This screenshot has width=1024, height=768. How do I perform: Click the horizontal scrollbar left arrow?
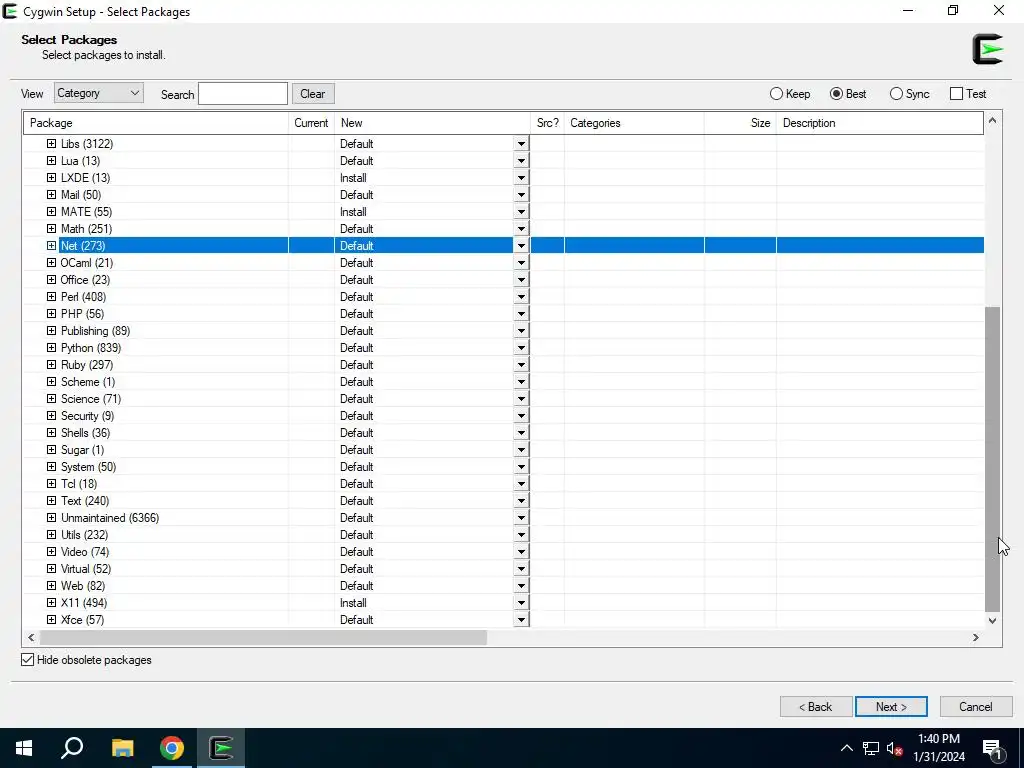tap(31, 637)
